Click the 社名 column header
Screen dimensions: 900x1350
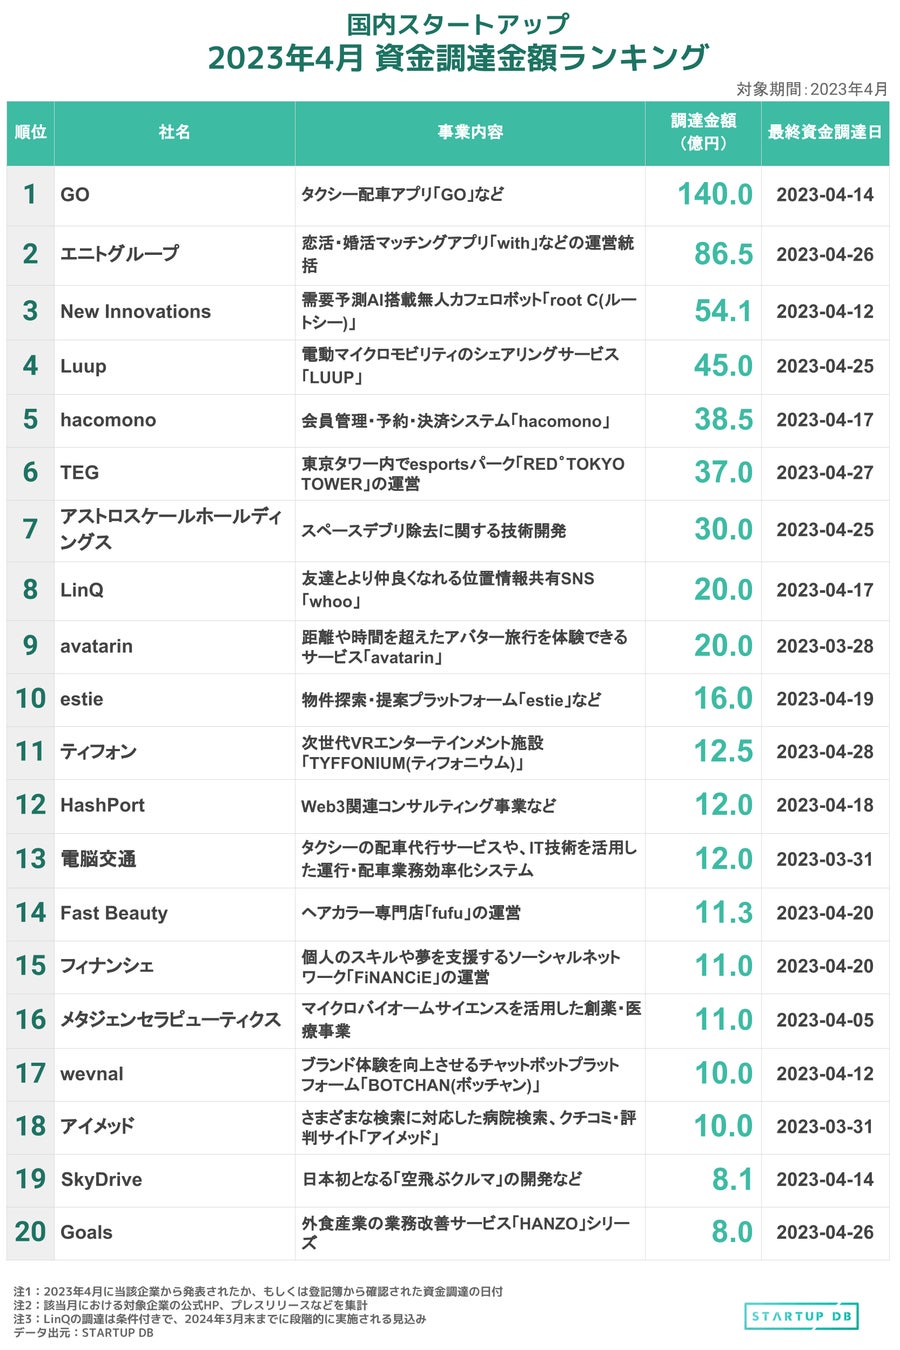point(174,132)
